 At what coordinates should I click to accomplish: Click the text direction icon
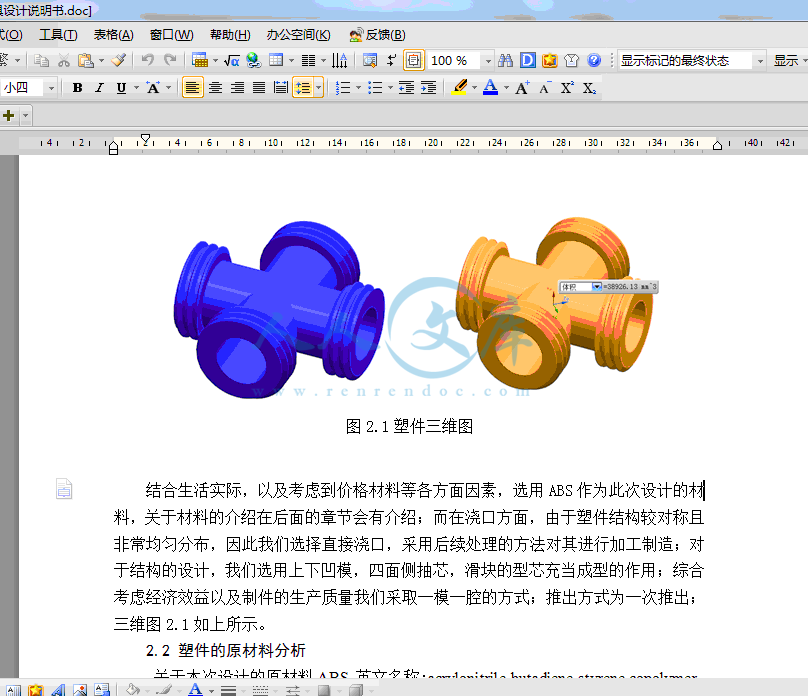coord(339,60)
